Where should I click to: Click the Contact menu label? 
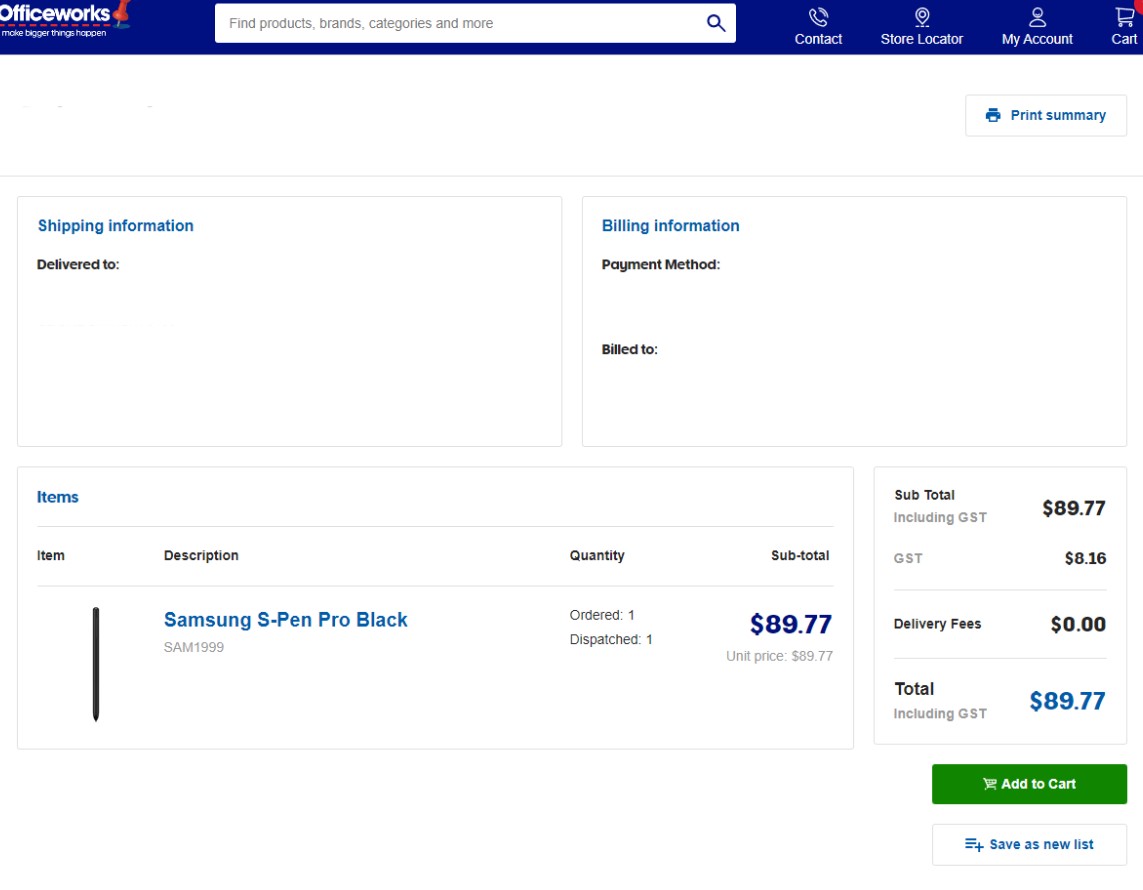(818, 39)
